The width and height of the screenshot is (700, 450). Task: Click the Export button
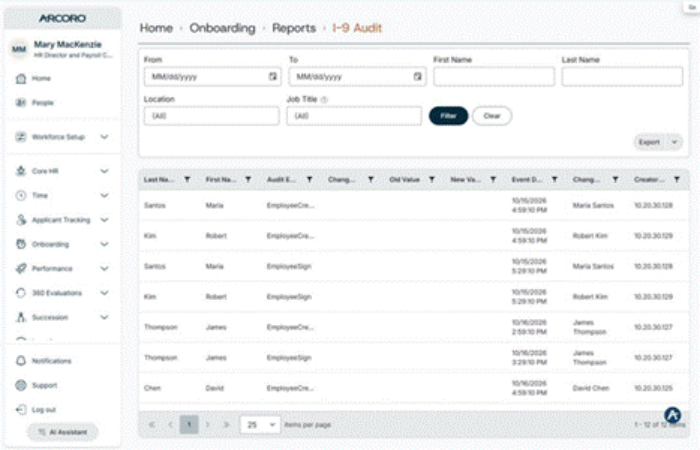[650, 142]
